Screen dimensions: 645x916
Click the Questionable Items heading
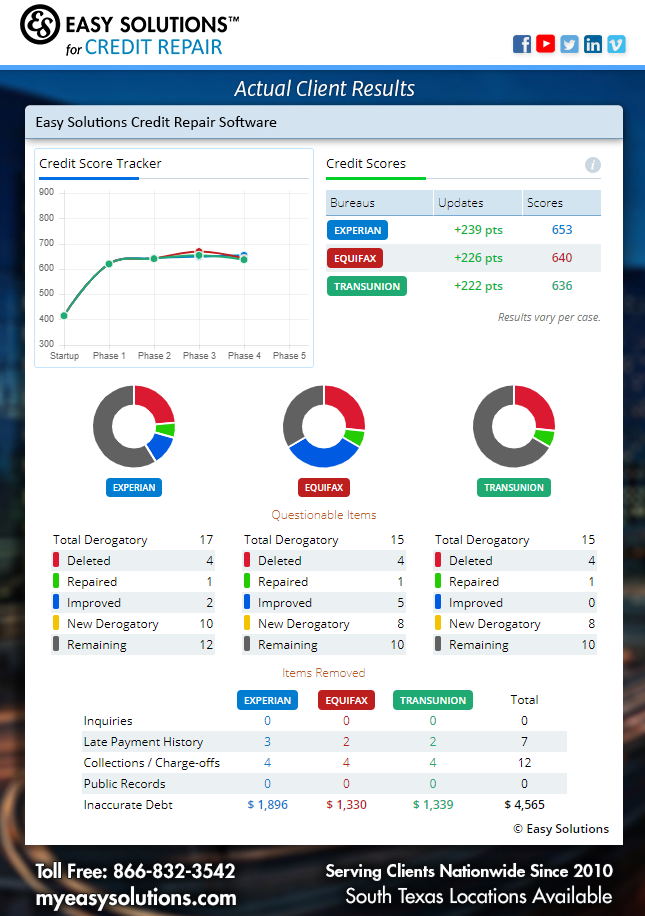[x=324, y=515]
